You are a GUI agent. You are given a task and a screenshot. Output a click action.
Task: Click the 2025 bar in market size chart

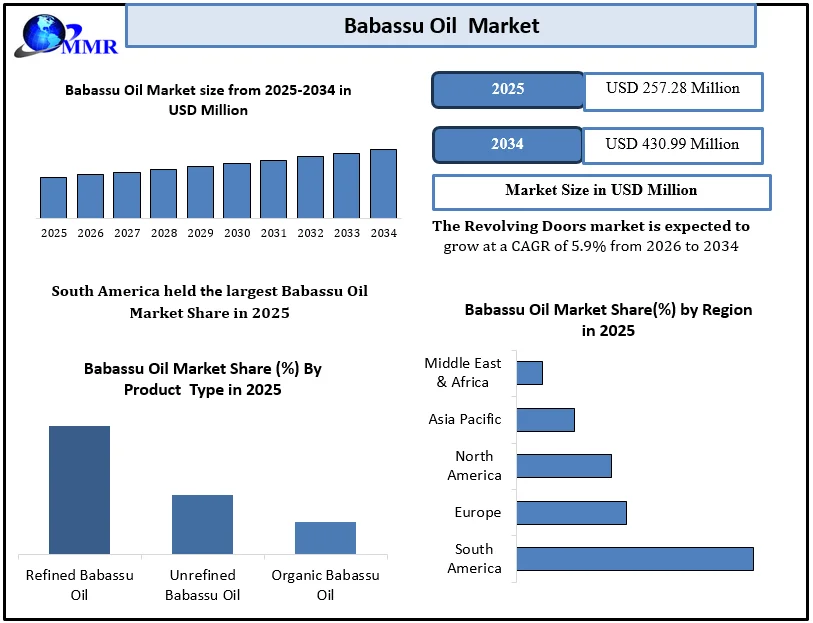tap(53, 197)
